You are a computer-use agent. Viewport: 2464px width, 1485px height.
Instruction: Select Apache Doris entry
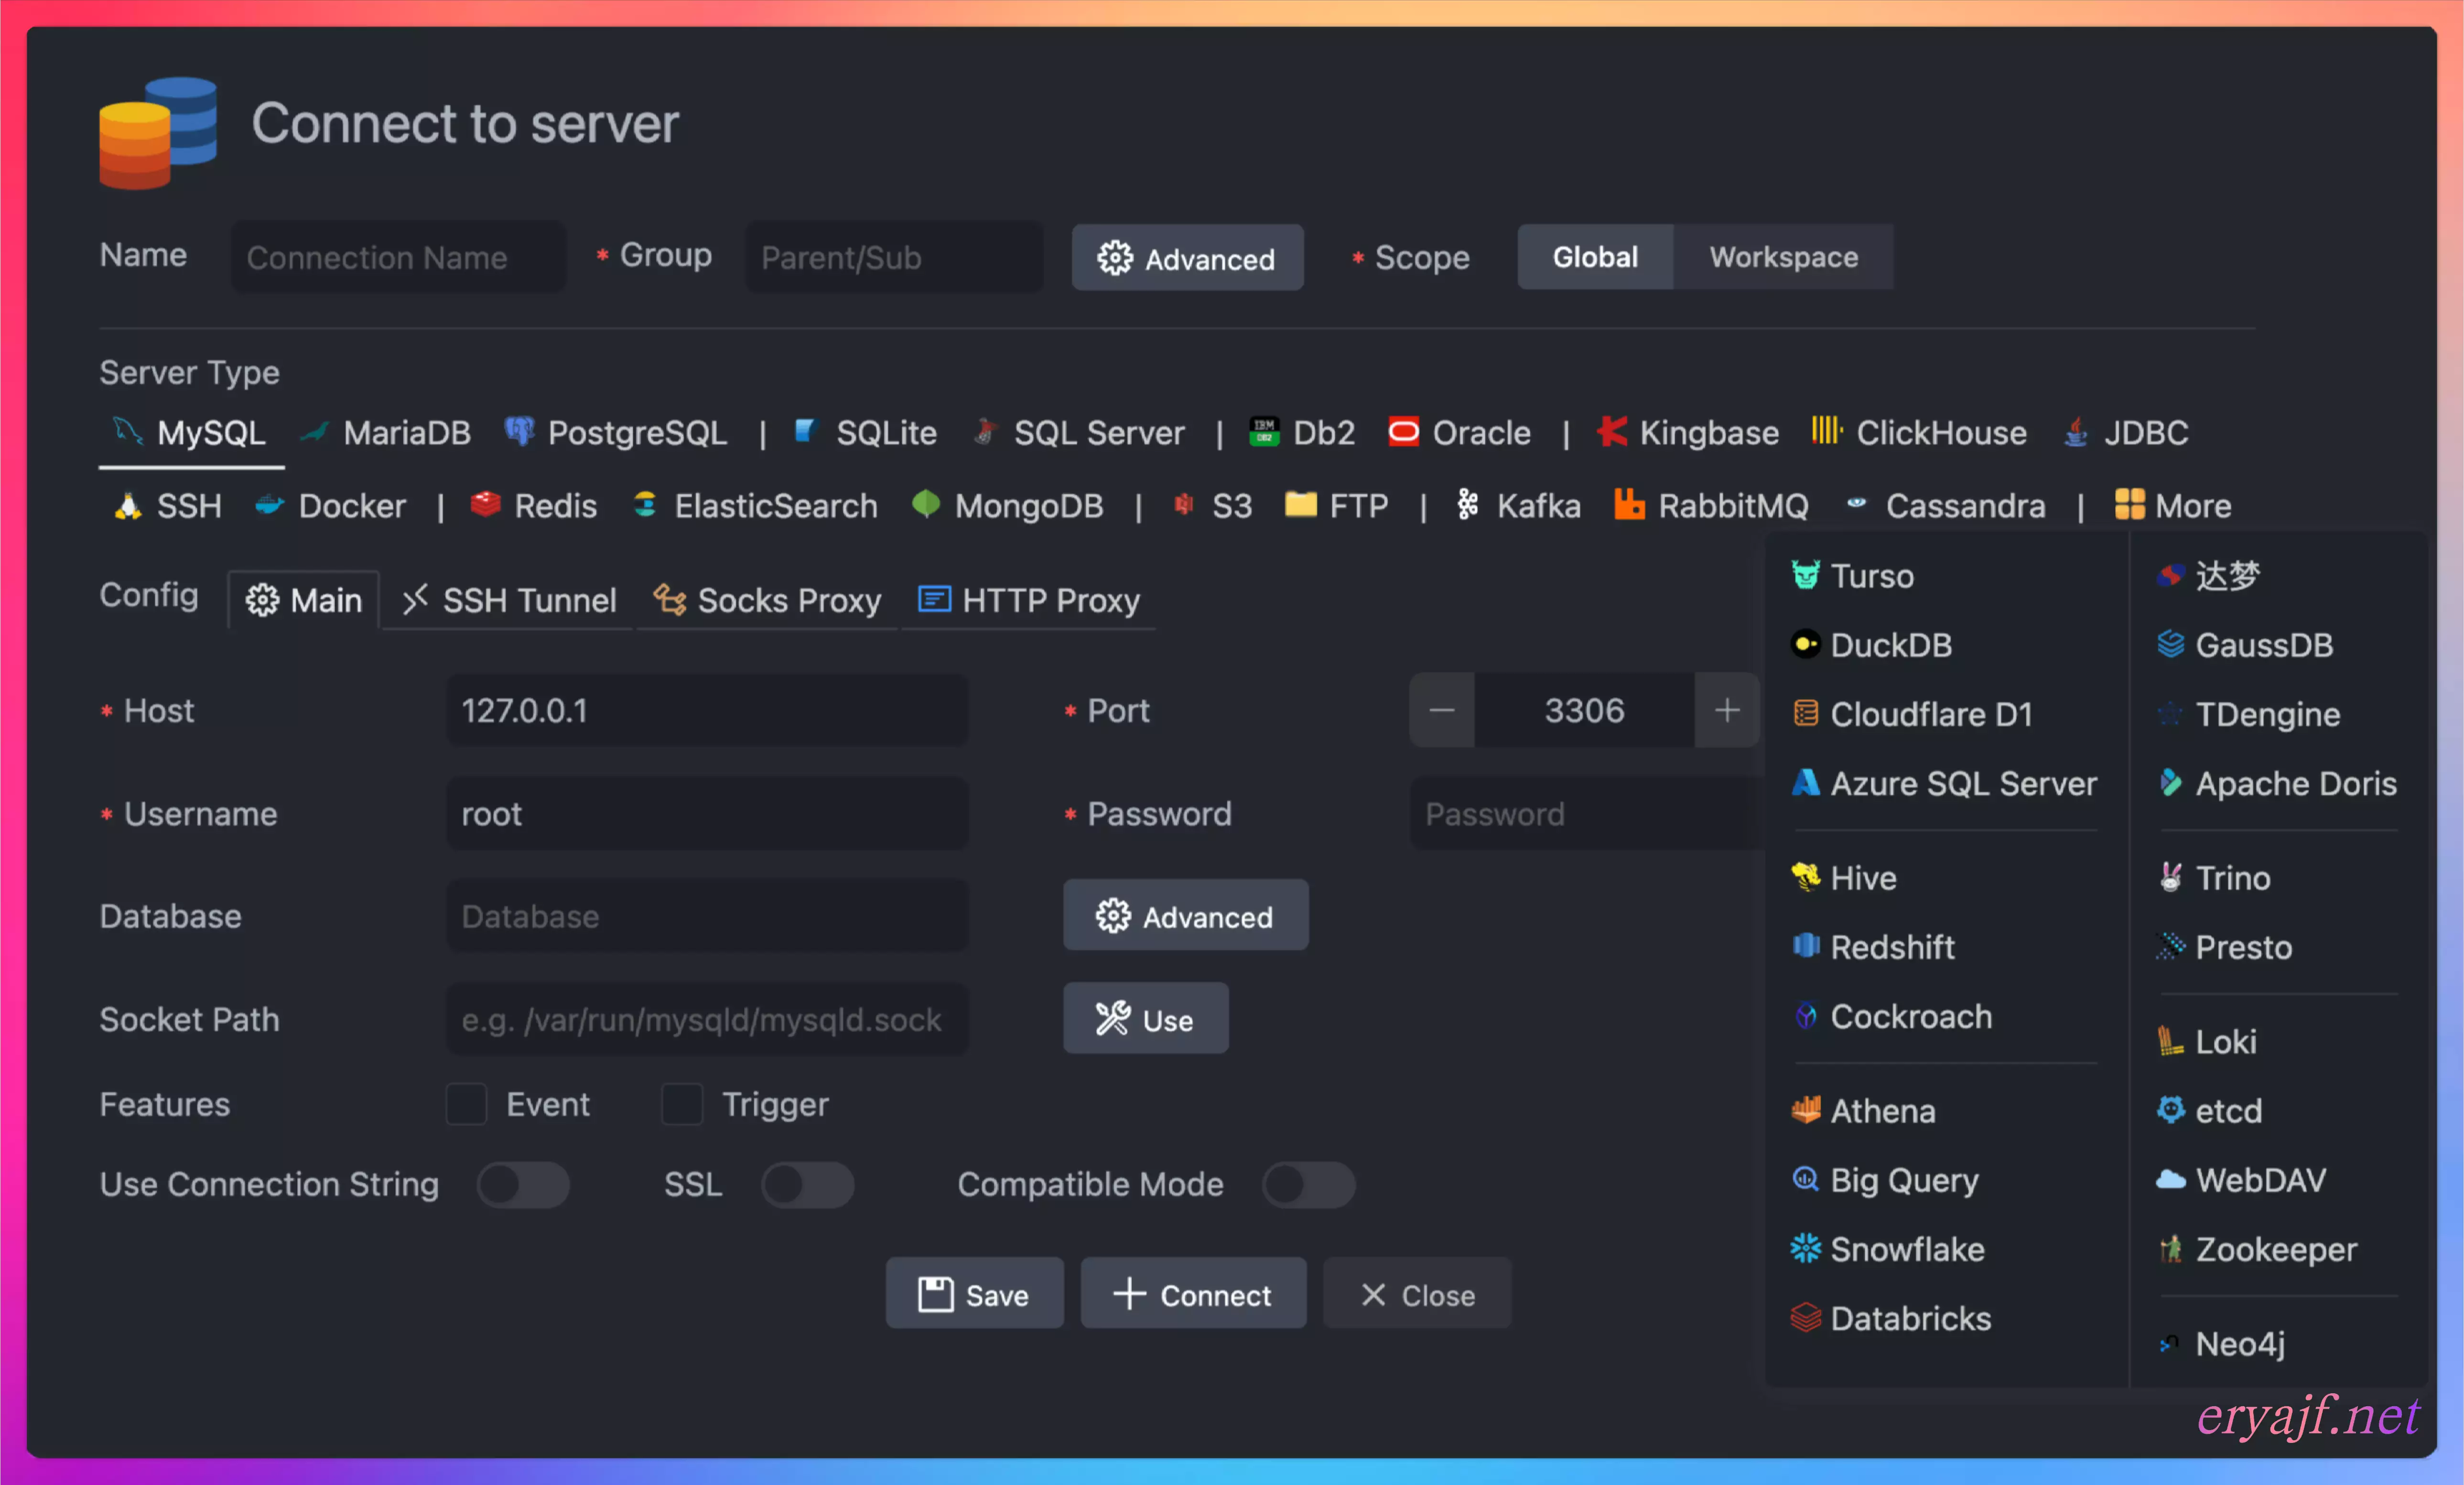[2276, 783]
